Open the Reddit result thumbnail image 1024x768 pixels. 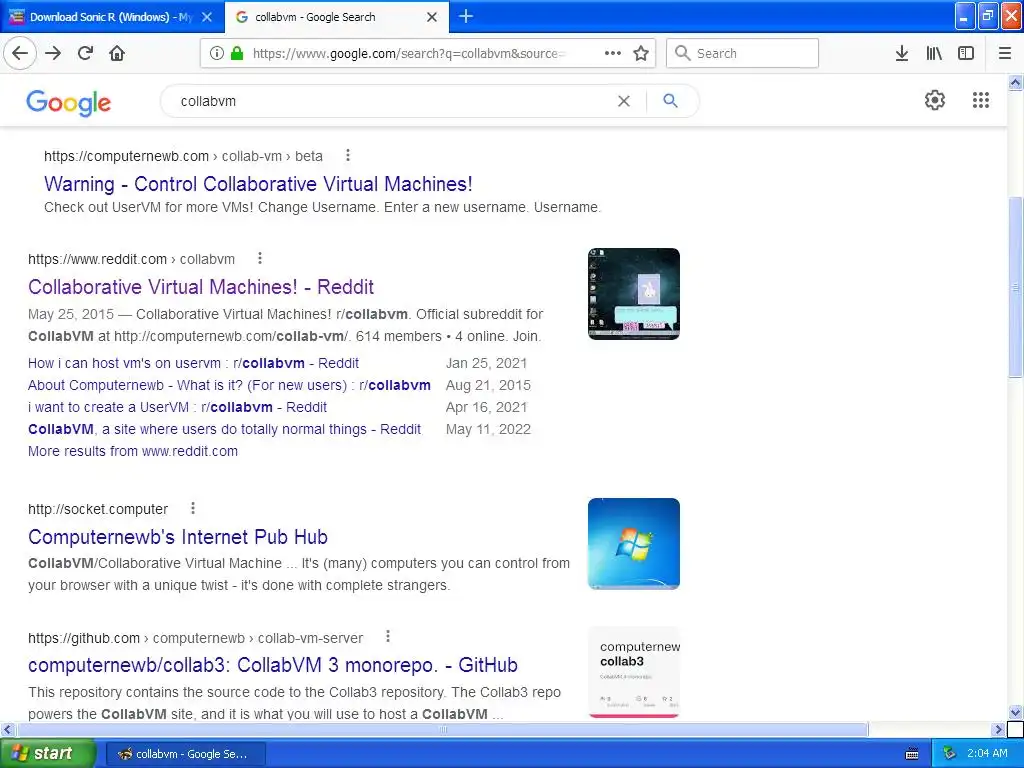(x=633, y=294)
